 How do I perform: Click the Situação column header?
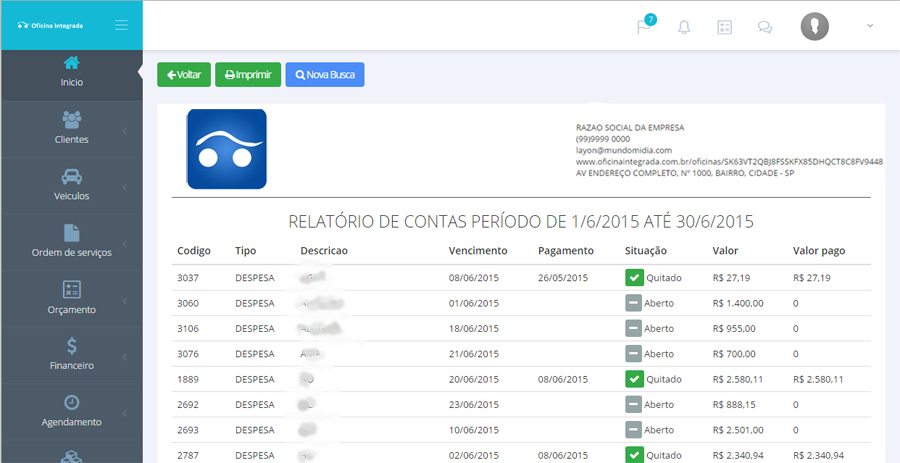tap(646, 251)
